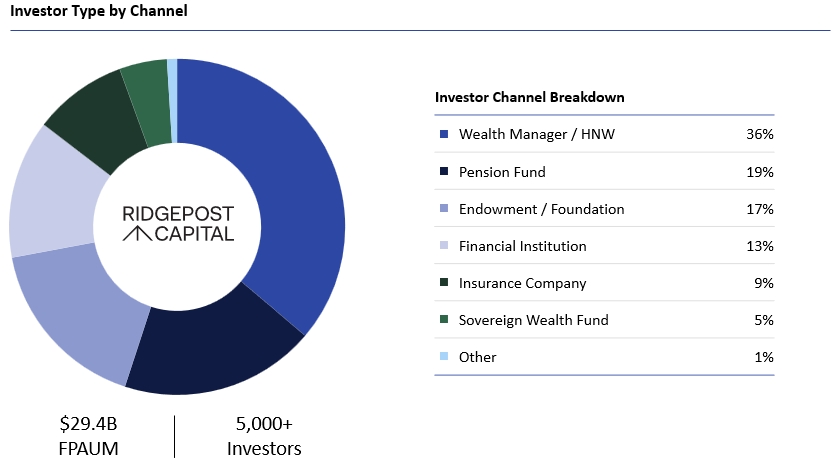Viewport: 833px width, 470px height.
Task: Click the Investor Channel Breakdown table header
Action: click(530, 97)
